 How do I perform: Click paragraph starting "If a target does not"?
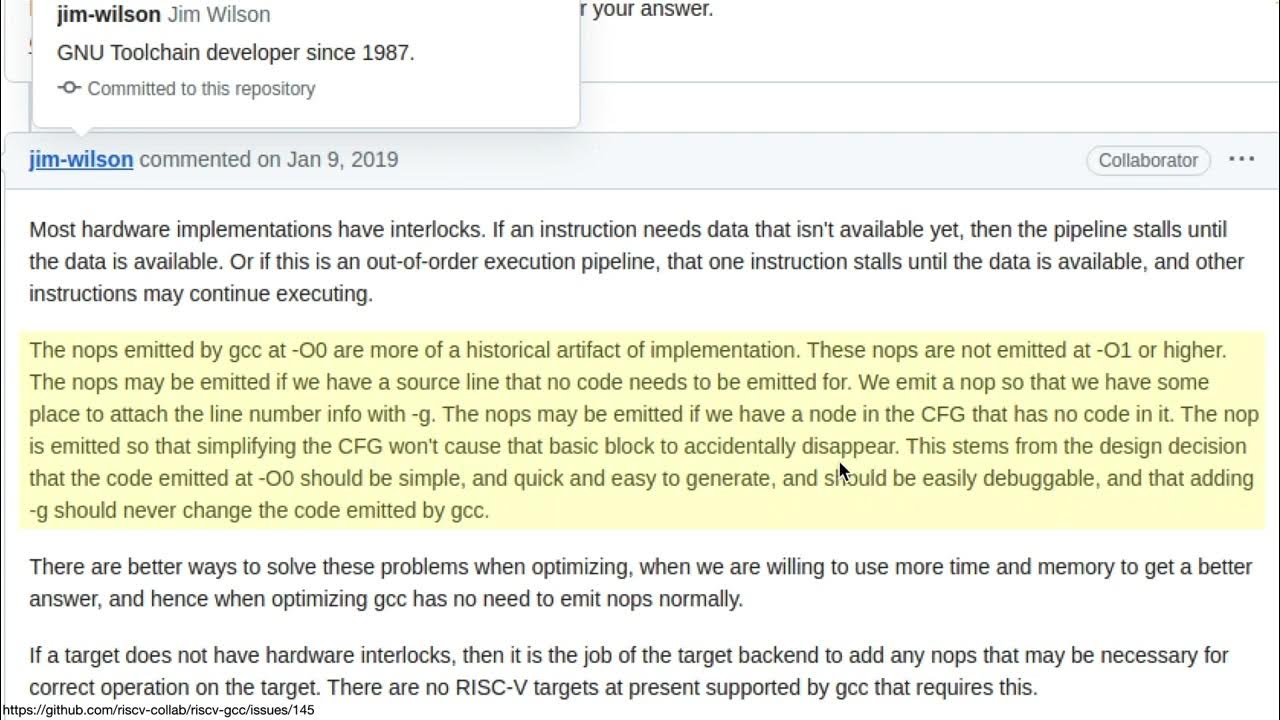628,672
